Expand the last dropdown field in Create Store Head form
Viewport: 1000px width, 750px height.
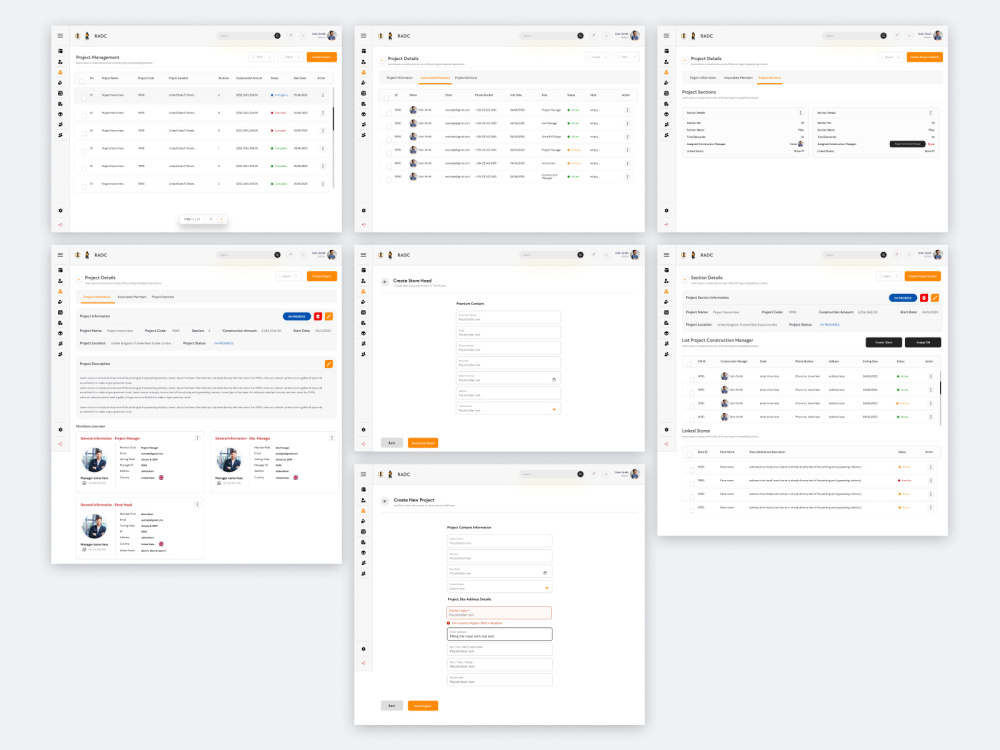point(509,409)
